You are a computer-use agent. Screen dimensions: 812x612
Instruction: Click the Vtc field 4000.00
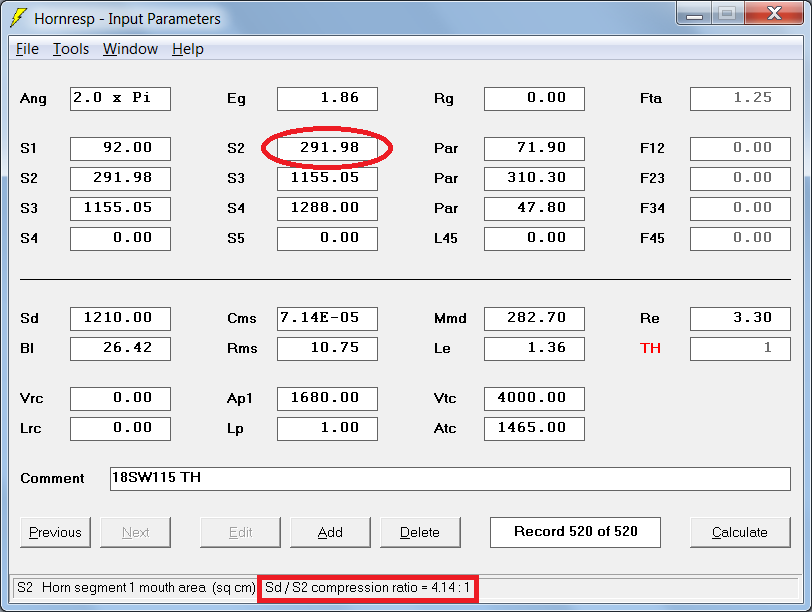534,399
